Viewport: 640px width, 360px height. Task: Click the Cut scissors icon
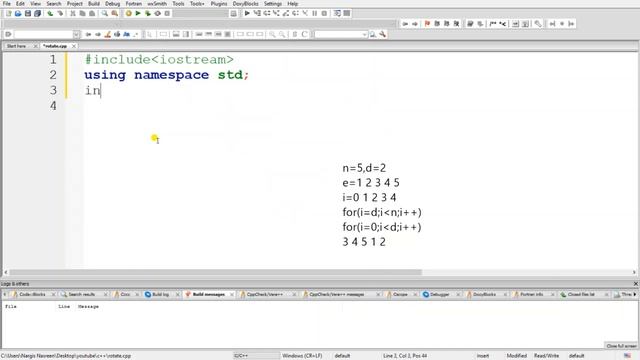(x=73, y=13)
